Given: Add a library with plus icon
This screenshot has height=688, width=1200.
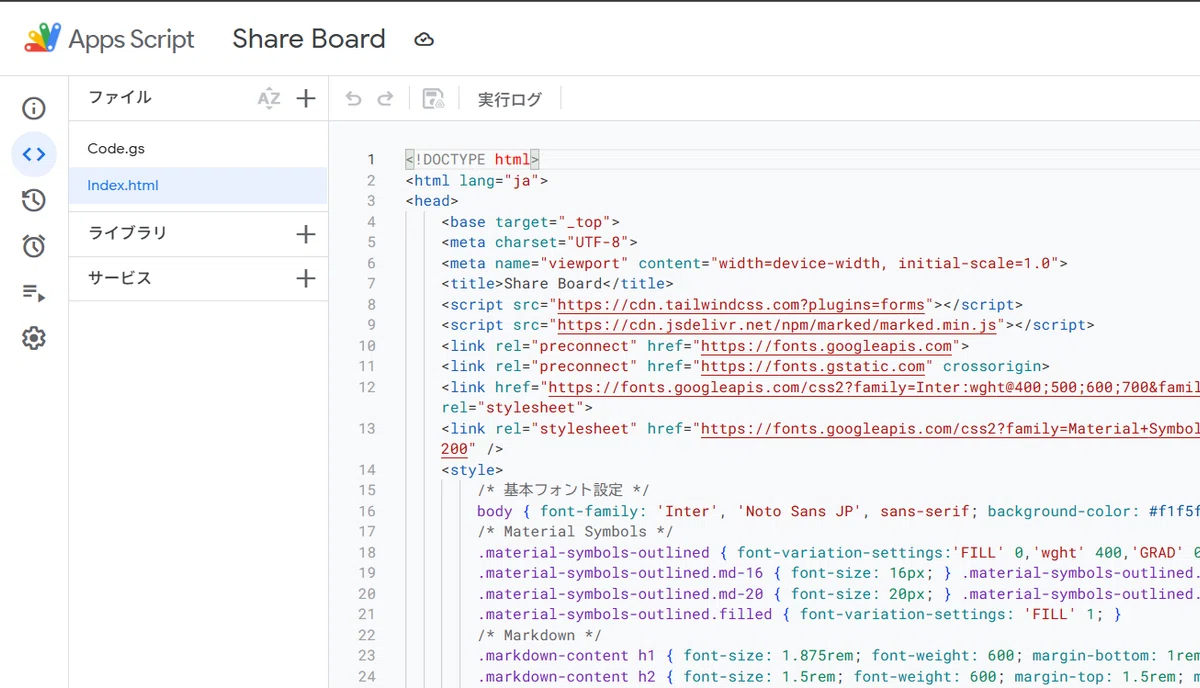Looking at the screenshot, I should pyautogui.click(x=306, y=234).
